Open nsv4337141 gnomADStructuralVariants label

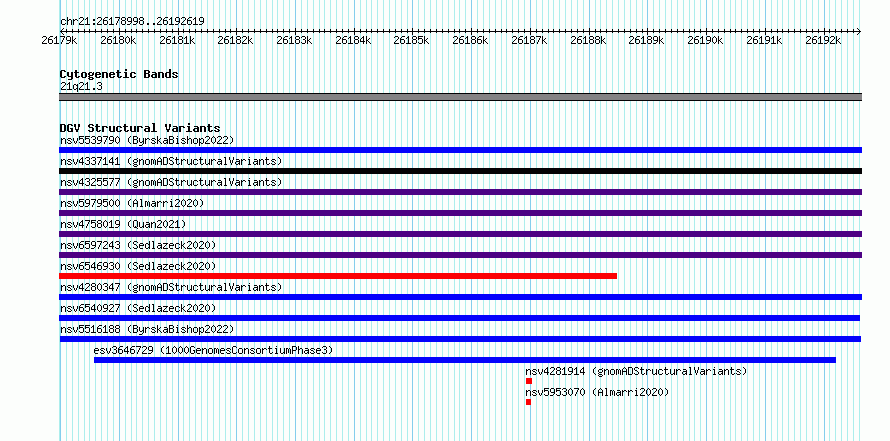171,161
